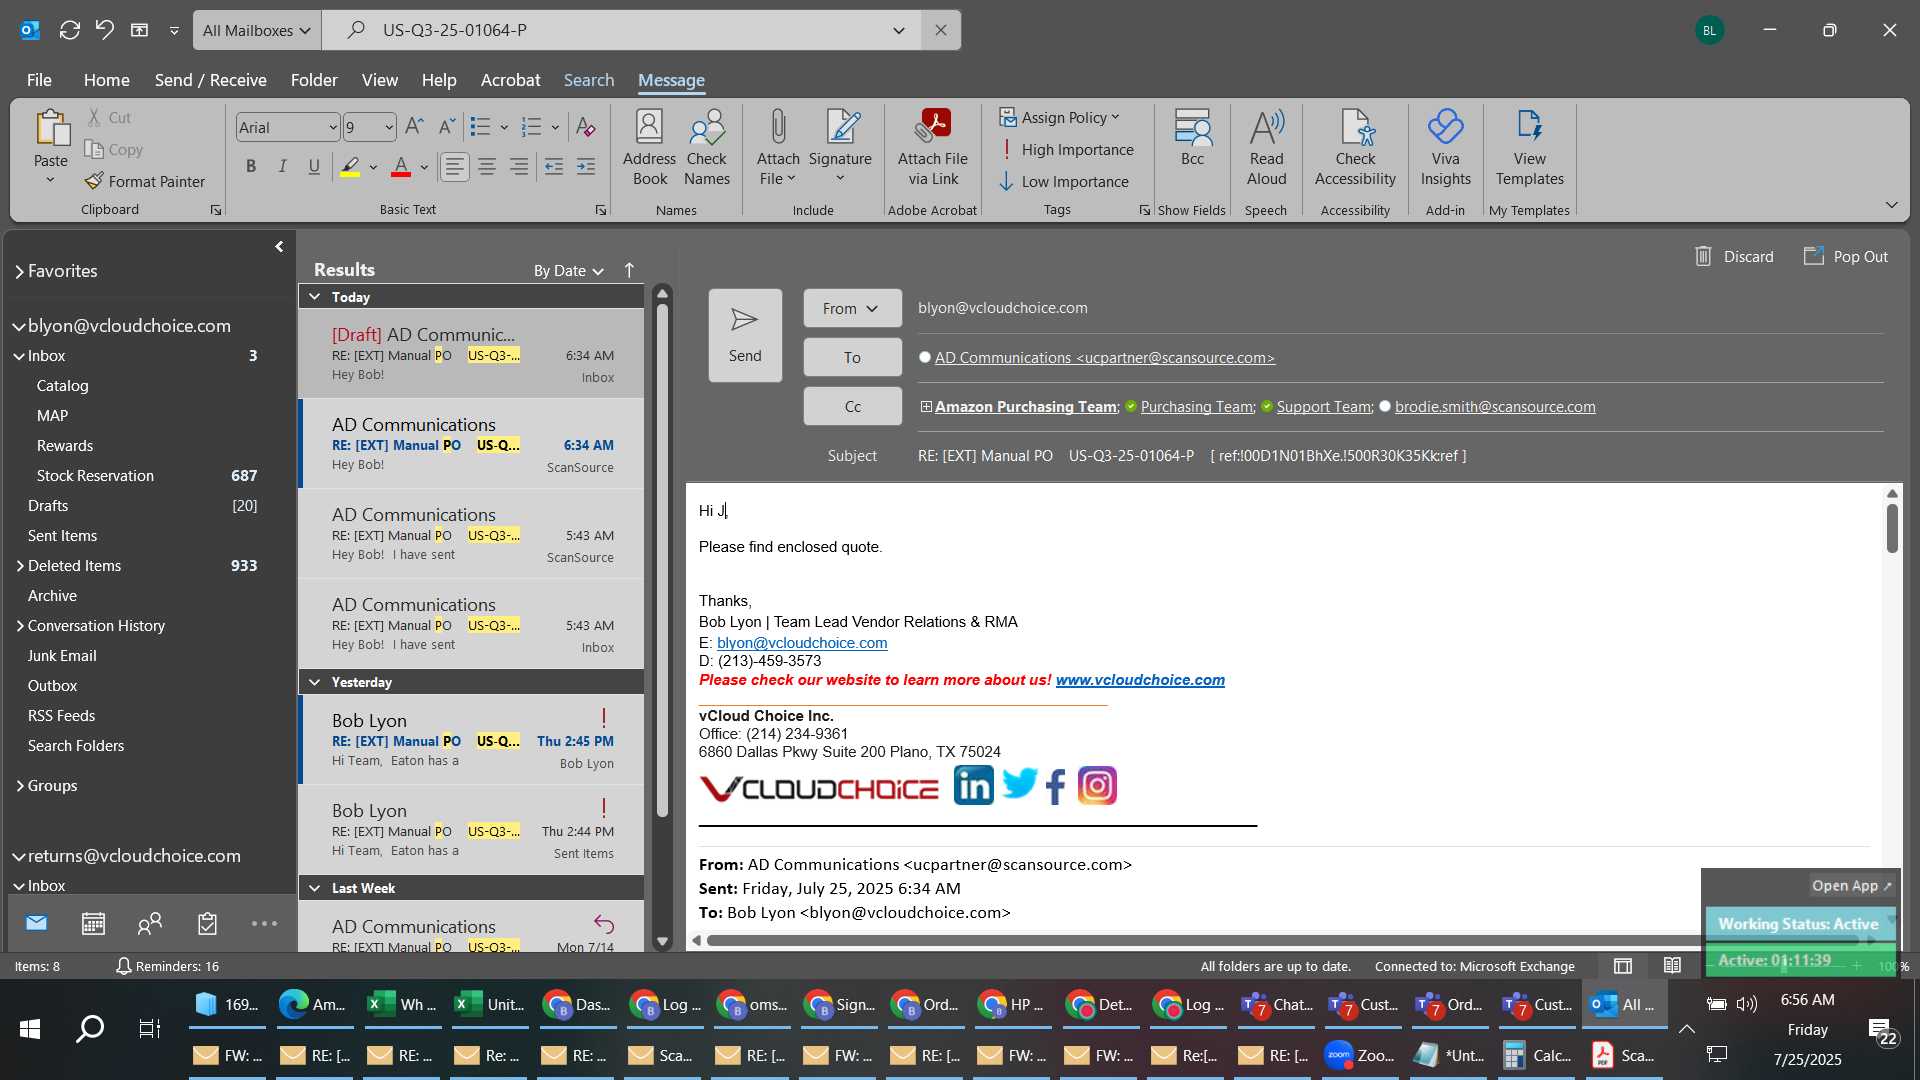Click View Templates
The height and width of the screenshot is (1080, 1920).
1529,148
